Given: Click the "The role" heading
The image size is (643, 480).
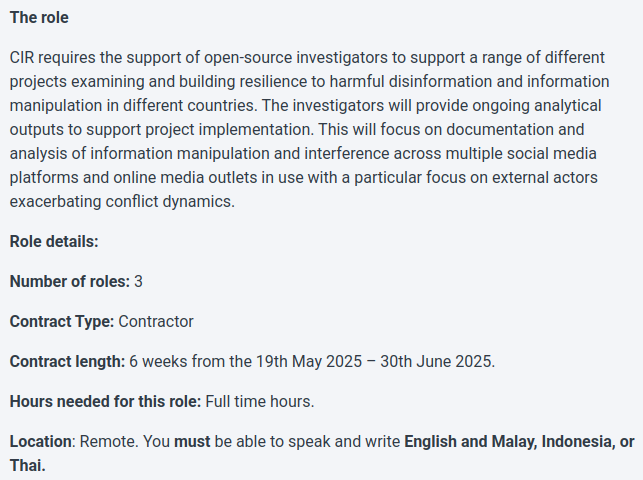Looking at the screenshot, I should tap(39, 18).
